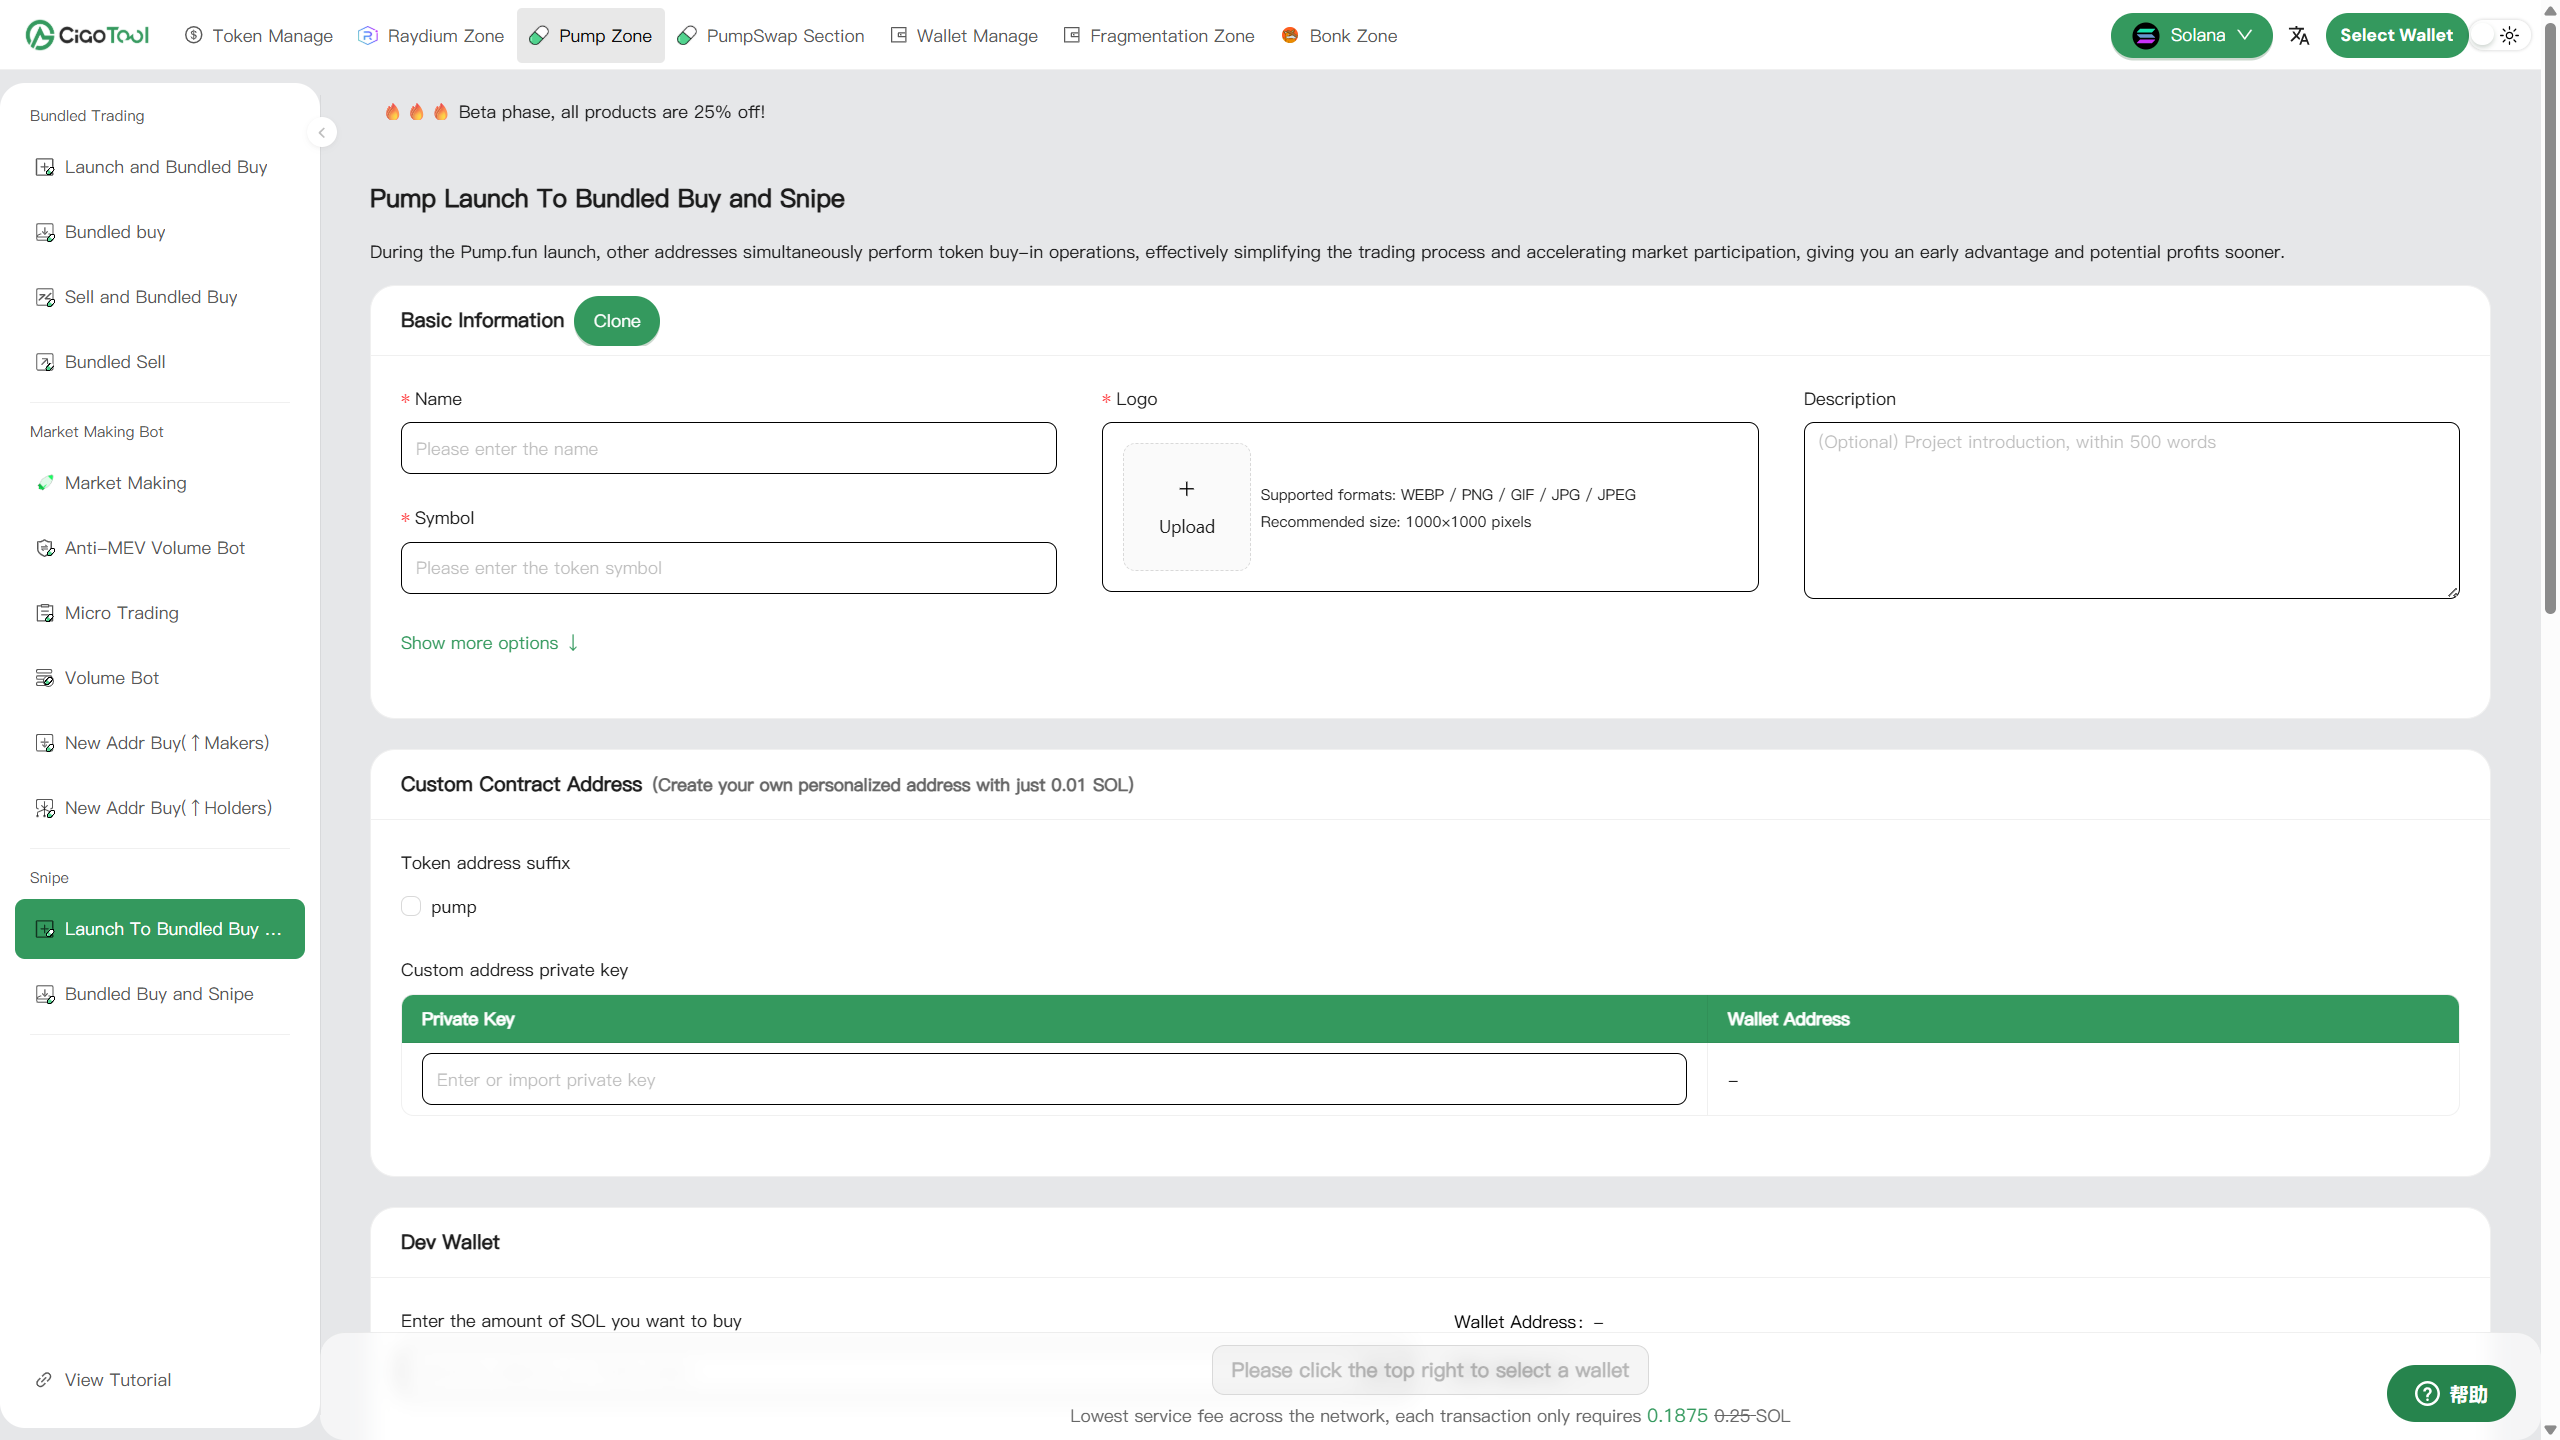This screenshot has height=1440, width=2560.
Task: Click the Bundled Buy and Snipe icon
Action: pyautogui.click(x=45, y=994)
